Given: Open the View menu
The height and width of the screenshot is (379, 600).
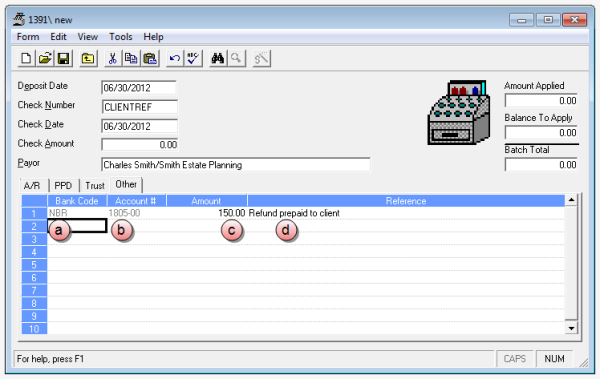Looking at the screenshot, I should pyautogui.click(x=88, y=37).
